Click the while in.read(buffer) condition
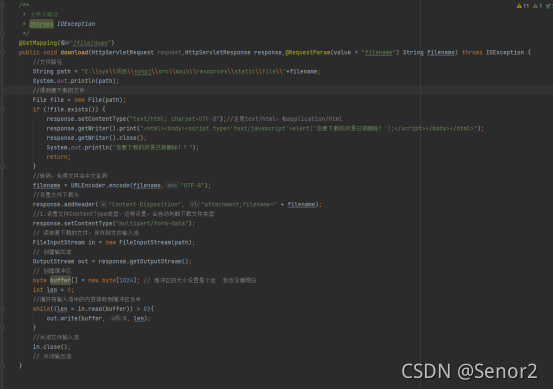The image size is (553, 390). pyautogui.click(x=93, y=310)
